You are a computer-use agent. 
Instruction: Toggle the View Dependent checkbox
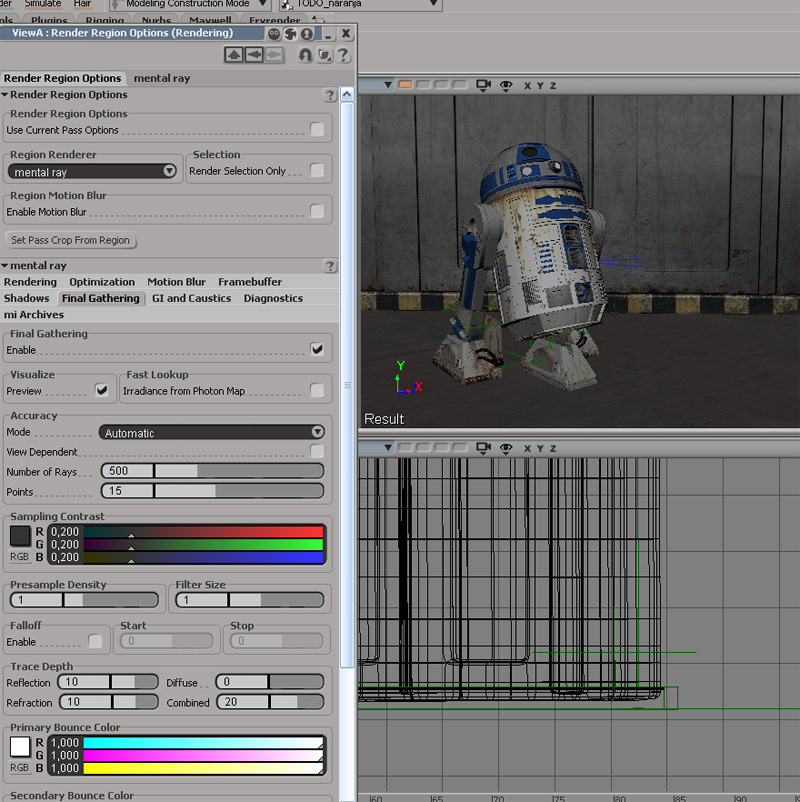pyautogui.click(x=317, y=451)
